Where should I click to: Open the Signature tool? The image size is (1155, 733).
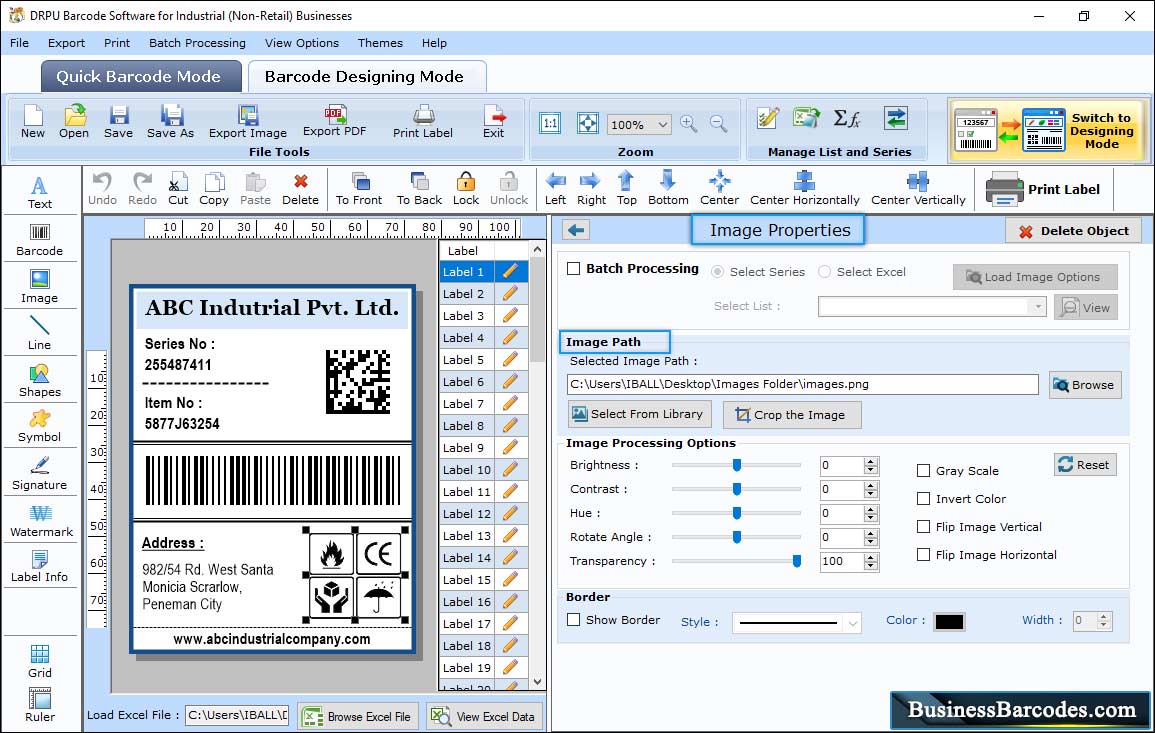(x=40, y=473)
